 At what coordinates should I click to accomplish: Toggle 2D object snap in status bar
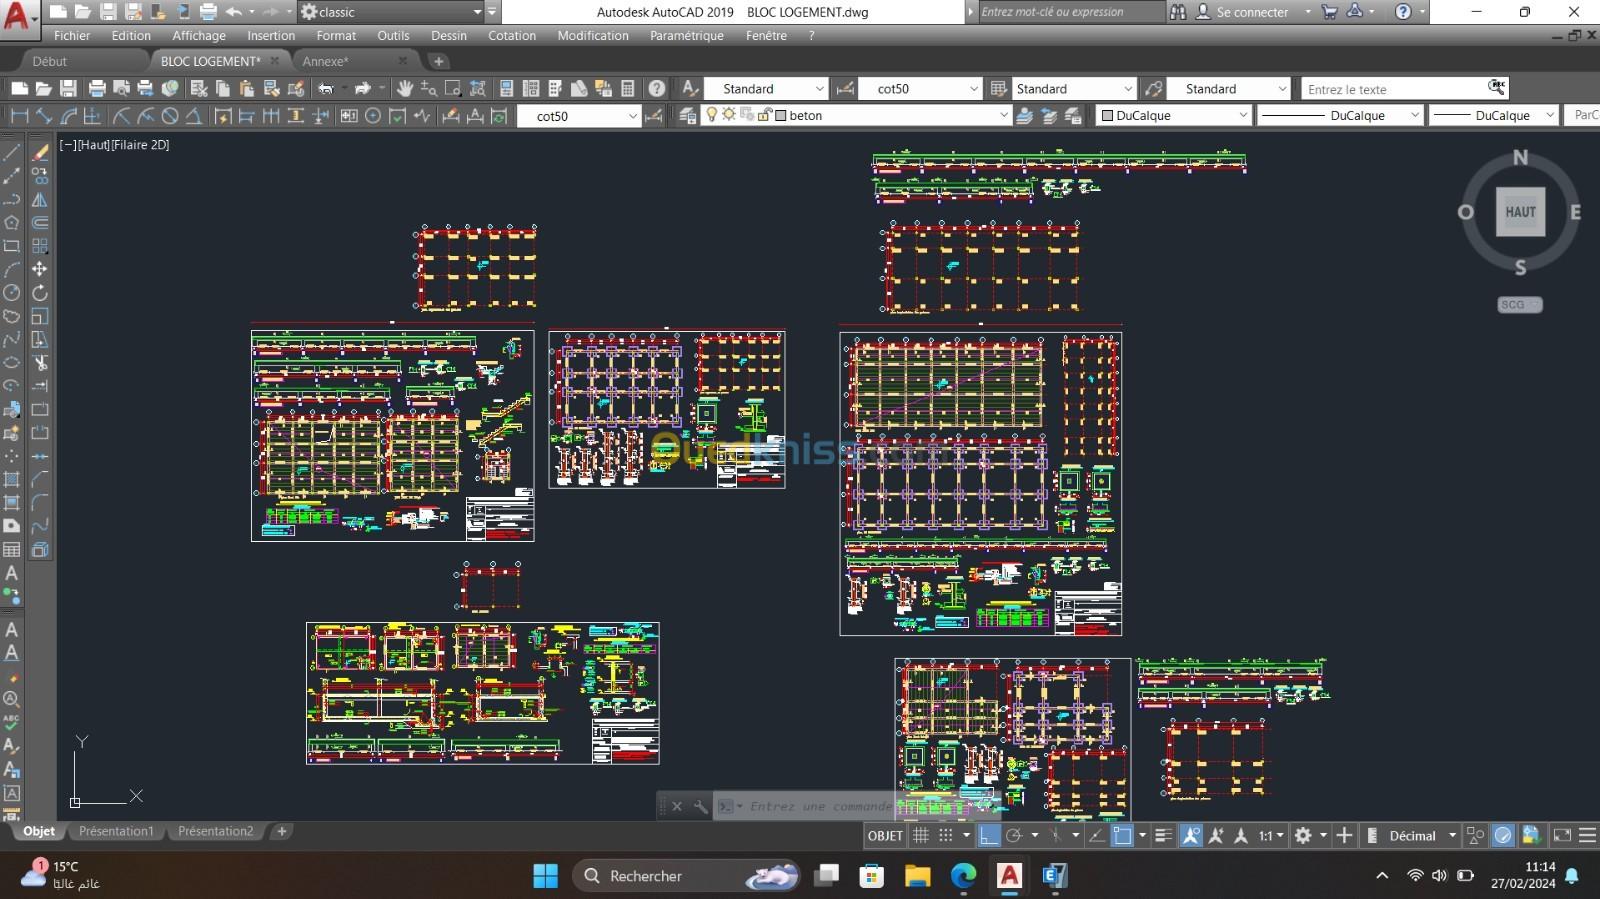coord(1122,835)
